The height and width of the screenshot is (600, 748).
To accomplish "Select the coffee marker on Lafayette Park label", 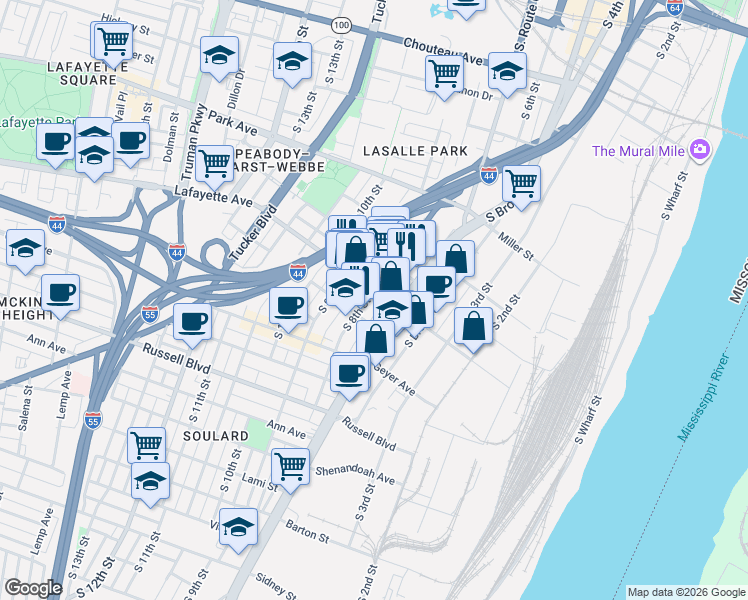I will pyautogui.click(x=56, y=142).
